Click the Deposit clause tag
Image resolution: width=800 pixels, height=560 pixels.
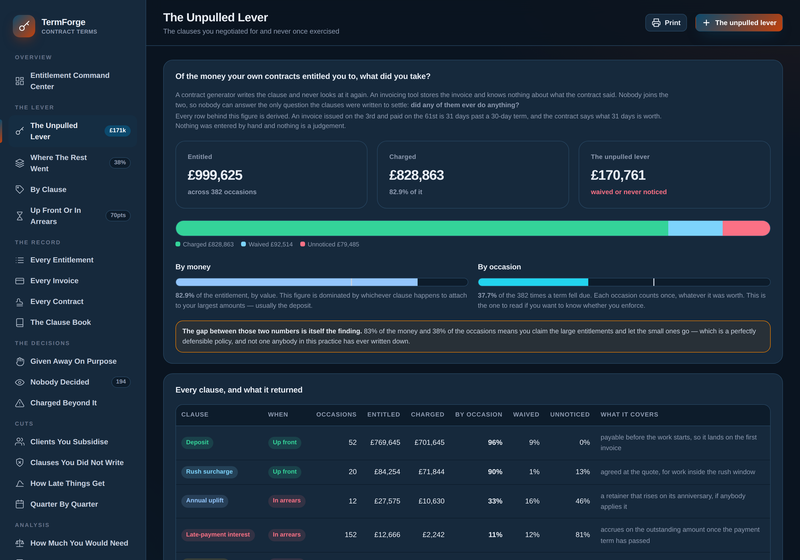(x=197, y=442)
